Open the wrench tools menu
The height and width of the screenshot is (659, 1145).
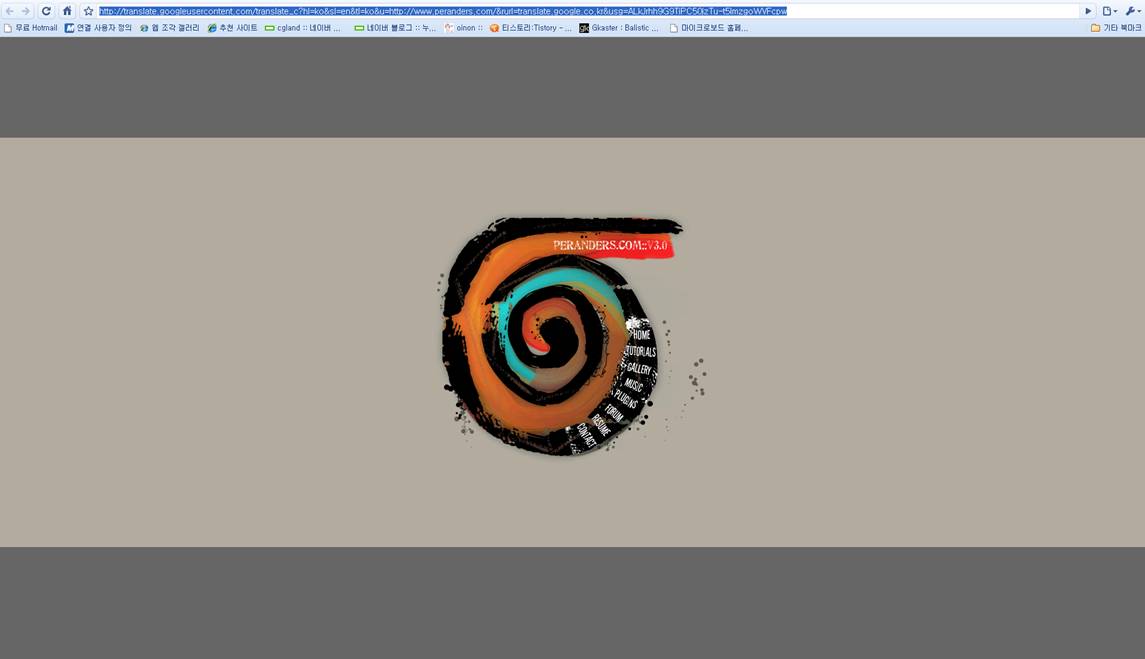pos(1132,11)
